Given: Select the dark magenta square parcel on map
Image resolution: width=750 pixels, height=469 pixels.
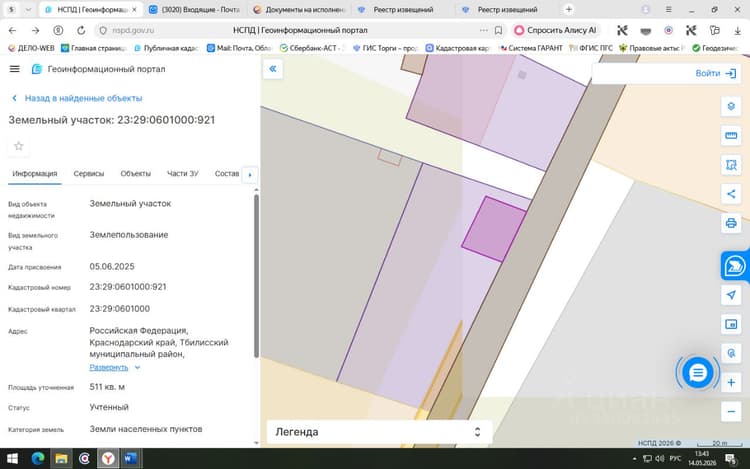Looking at the screenshot, I should (x=494, y=229).
